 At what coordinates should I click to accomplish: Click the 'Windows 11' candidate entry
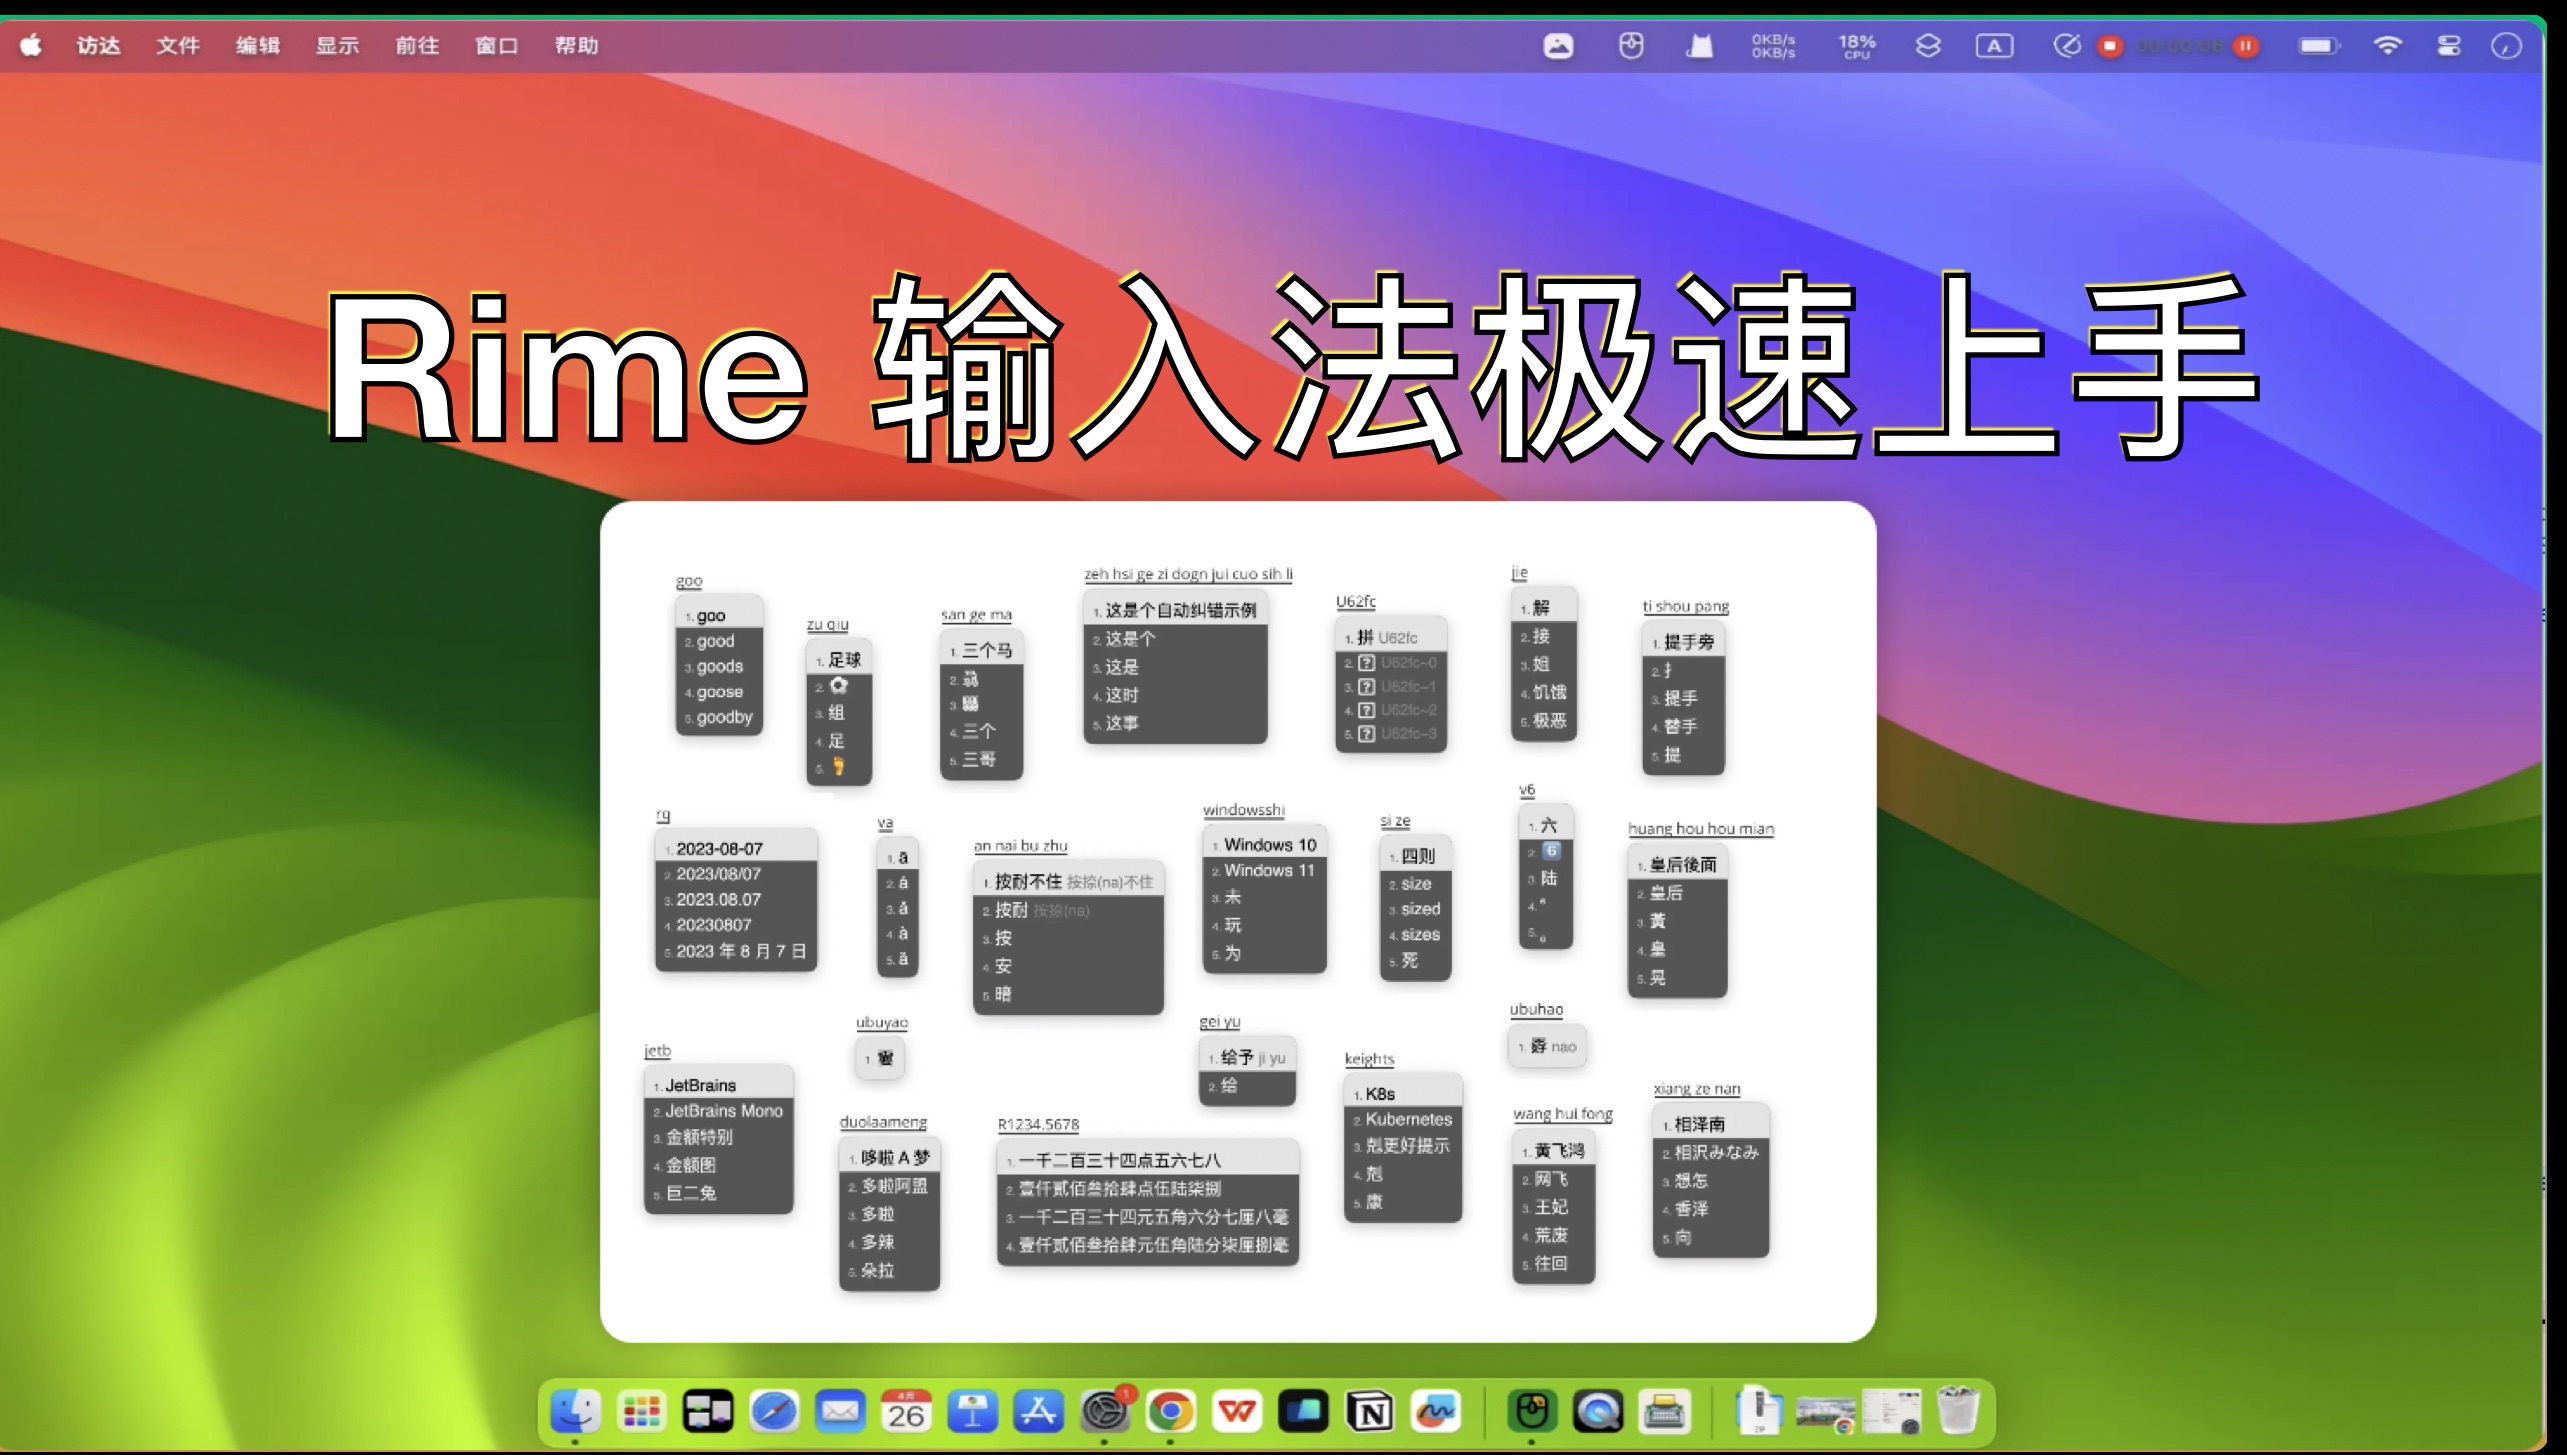coord(1264,870)
